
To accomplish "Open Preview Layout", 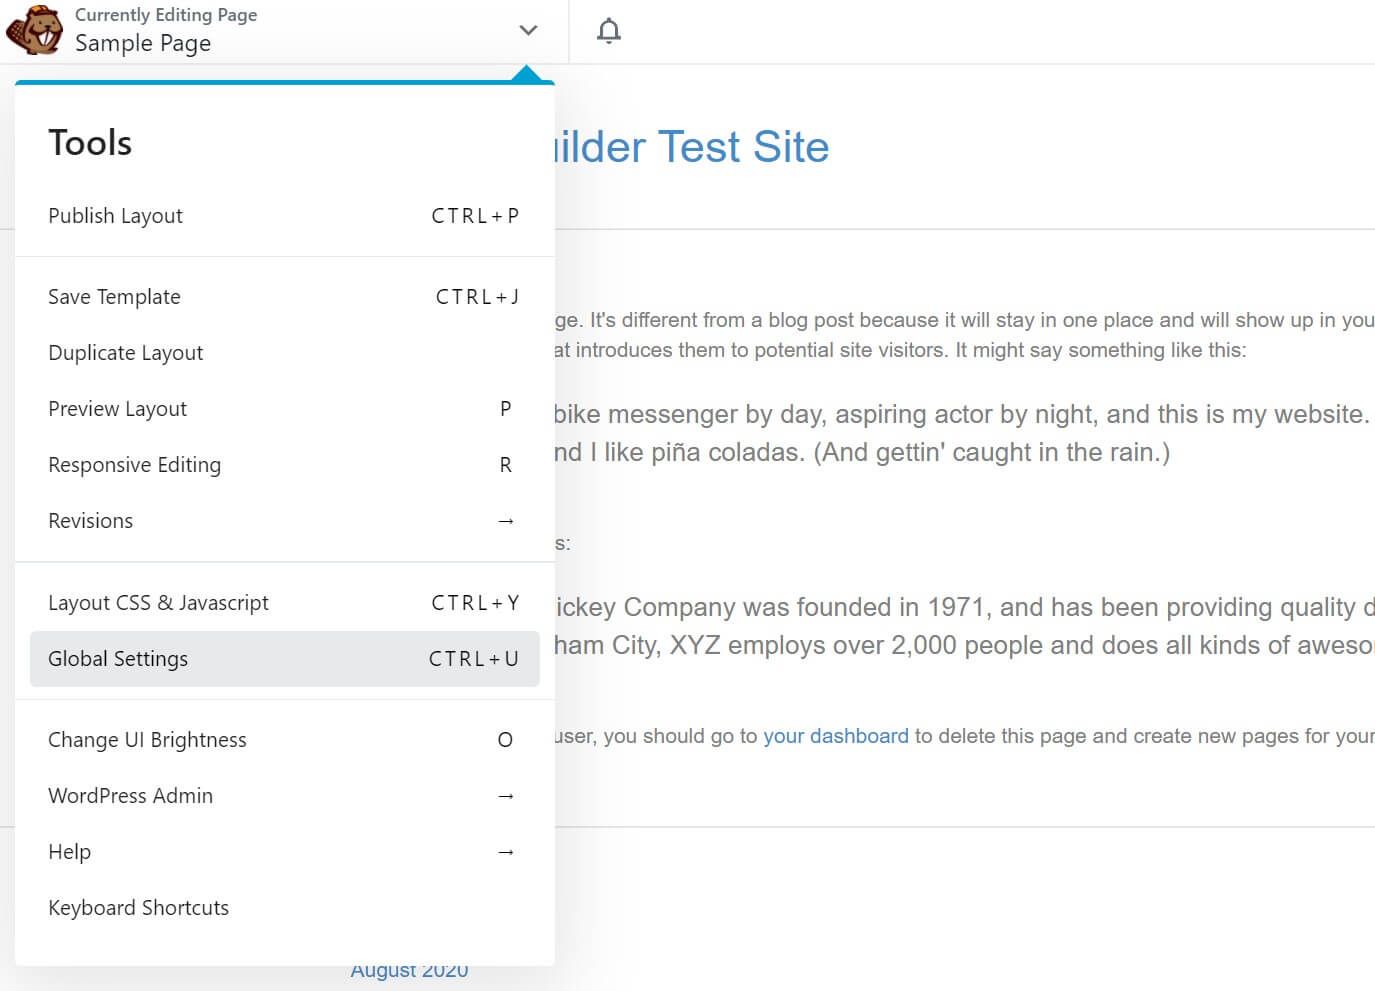I will (x=117, y=408).
